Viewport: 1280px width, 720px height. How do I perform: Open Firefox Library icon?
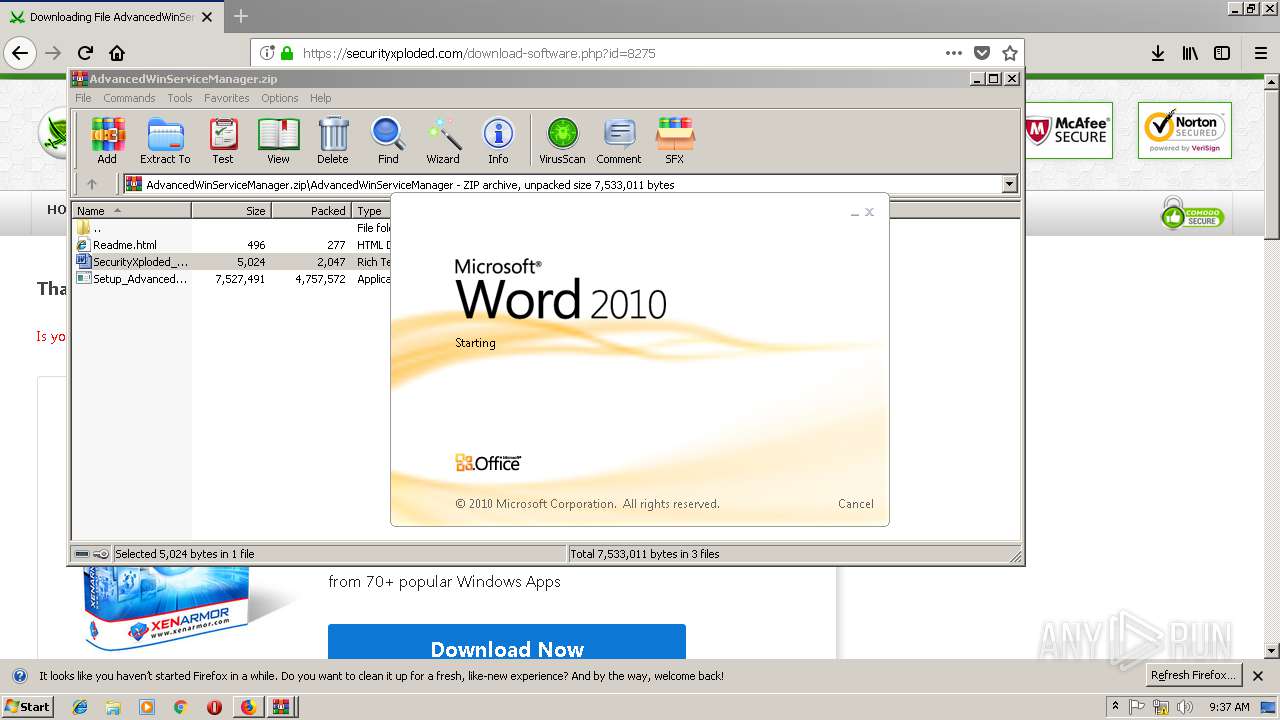click(1190, 53)
